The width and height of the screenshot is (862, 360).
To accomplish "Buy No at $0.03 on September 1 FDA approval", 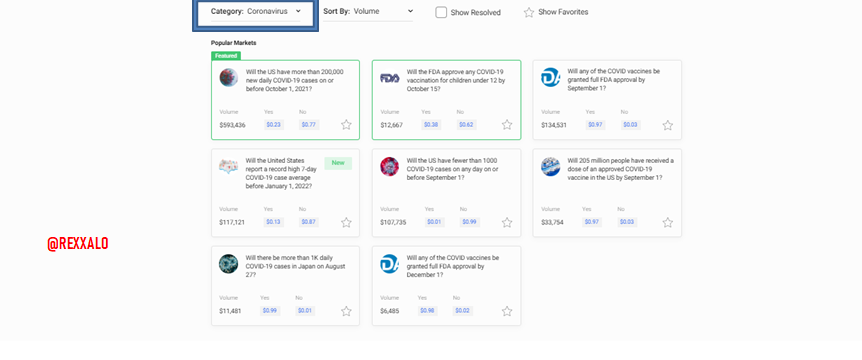I will point(631,125).
